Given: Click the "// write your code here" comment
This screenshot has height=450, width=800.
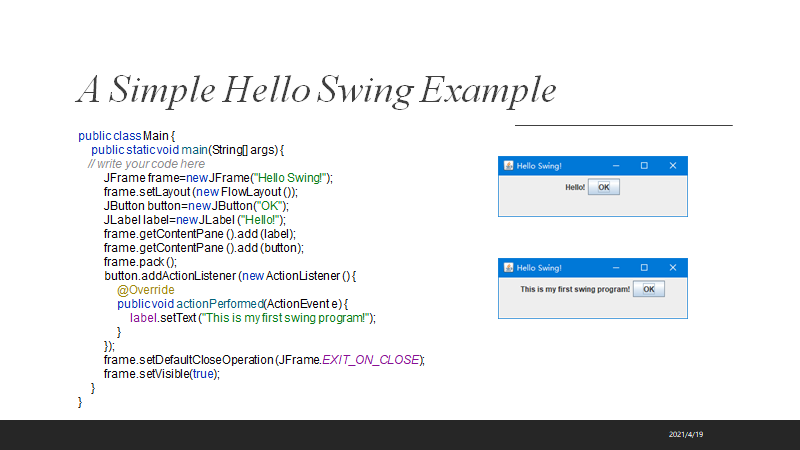Looking at the screenshot, I should coord(146,164).
